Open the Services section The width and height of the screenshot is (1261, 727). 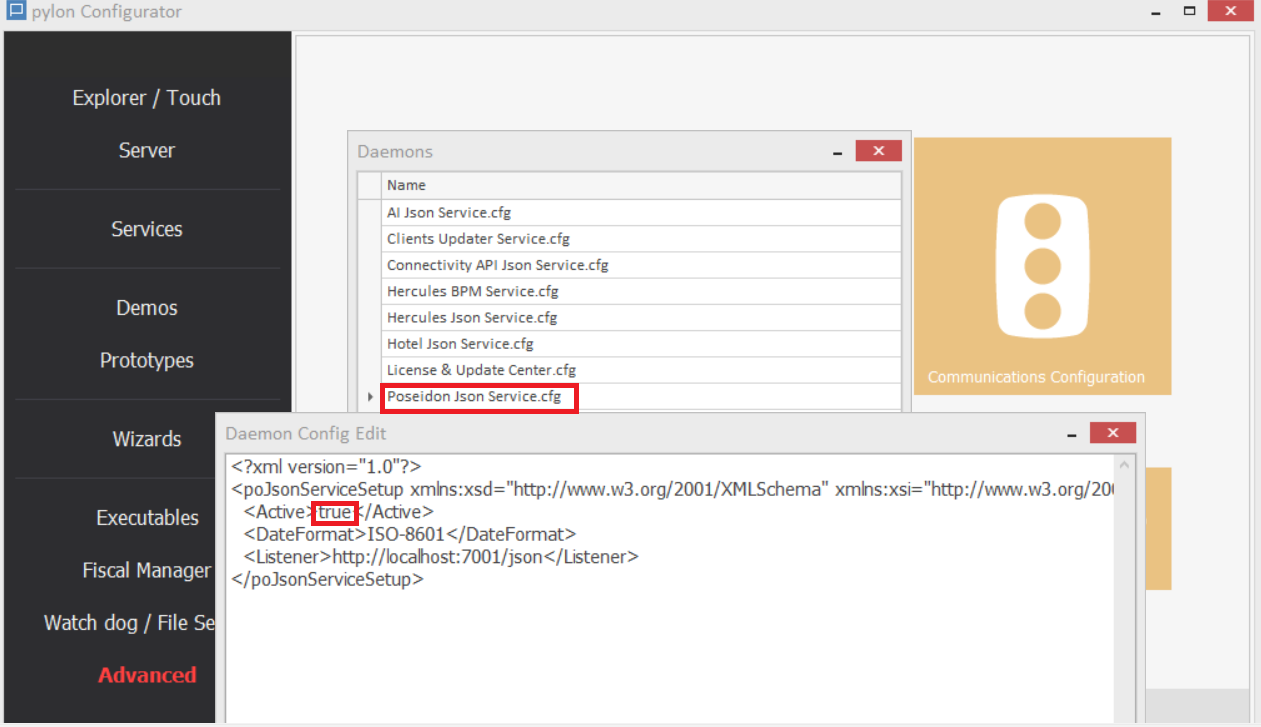point(146,229)
